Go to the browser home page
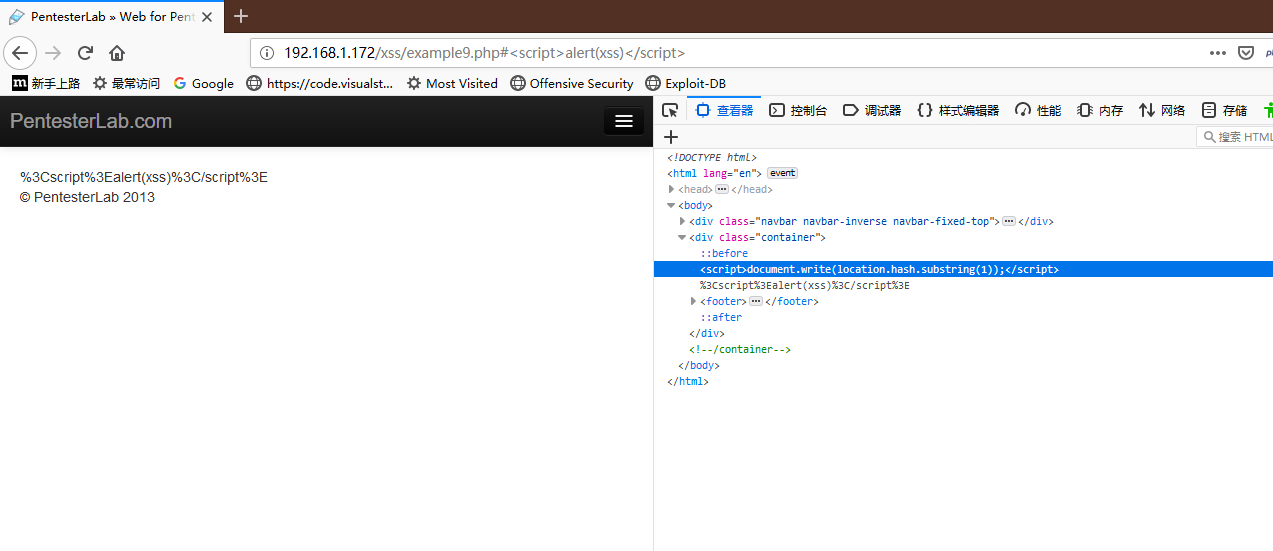The width and height of the screenshot is (1273, 551). coord(117,53)
